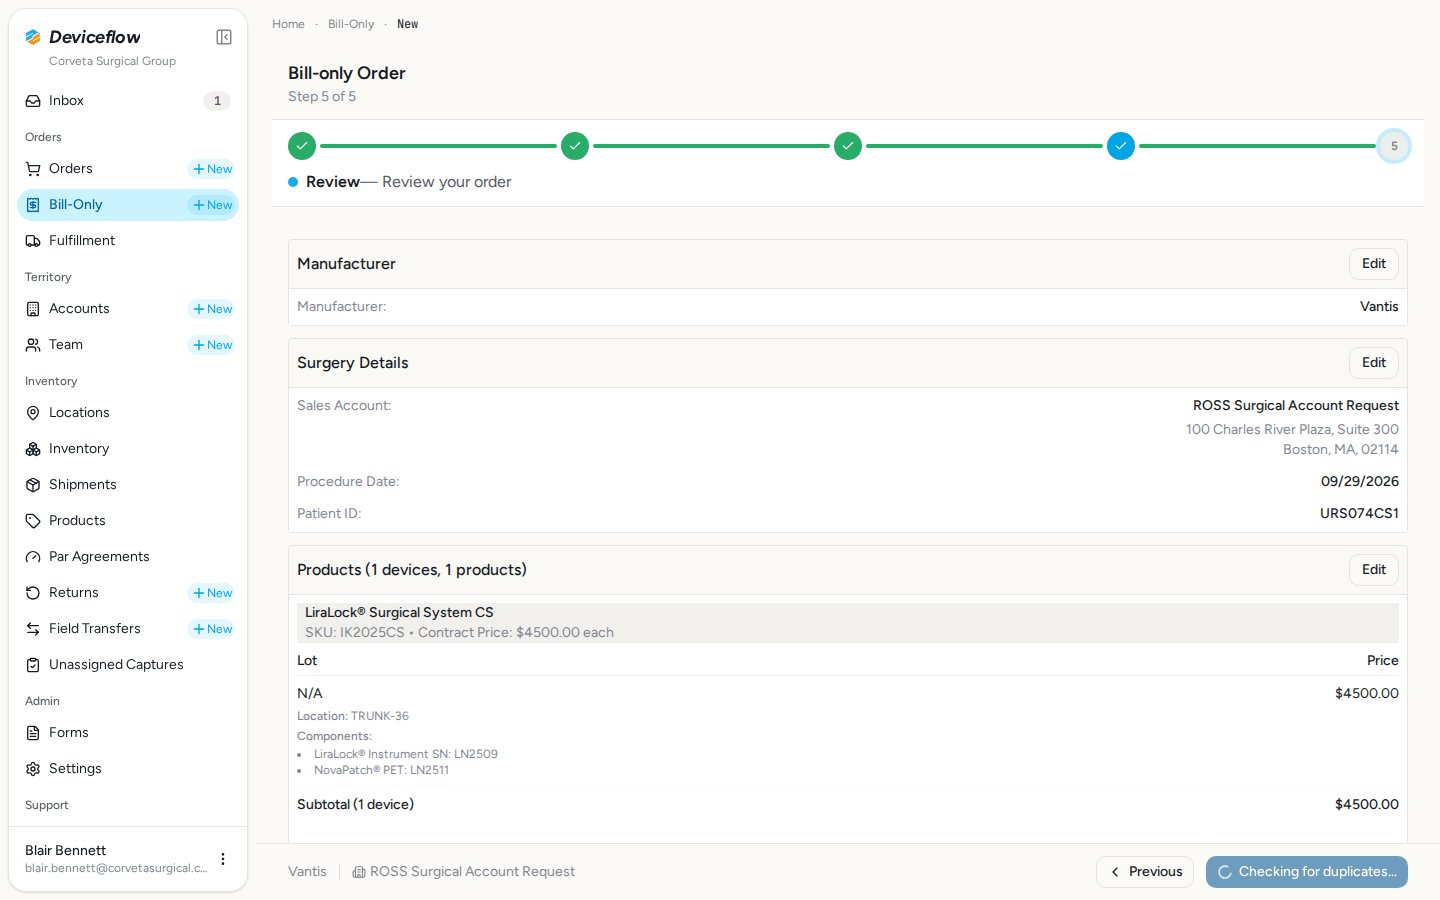Edit the Surgery Details section

tap(1374, 363)
